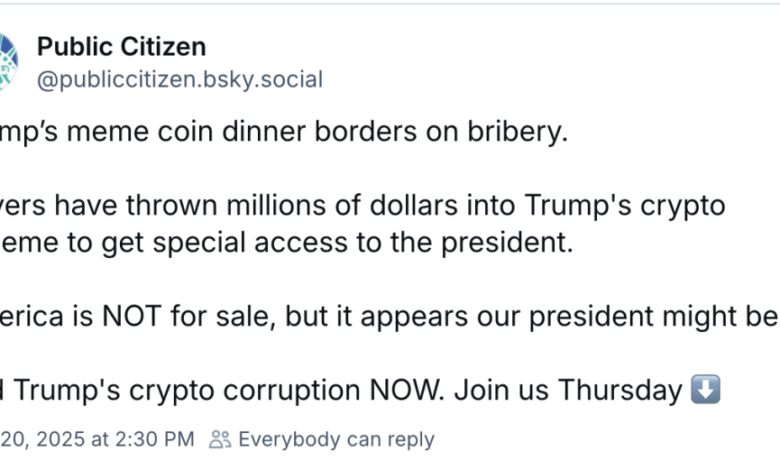Click the NOT for sale sentence

[390, 316]
